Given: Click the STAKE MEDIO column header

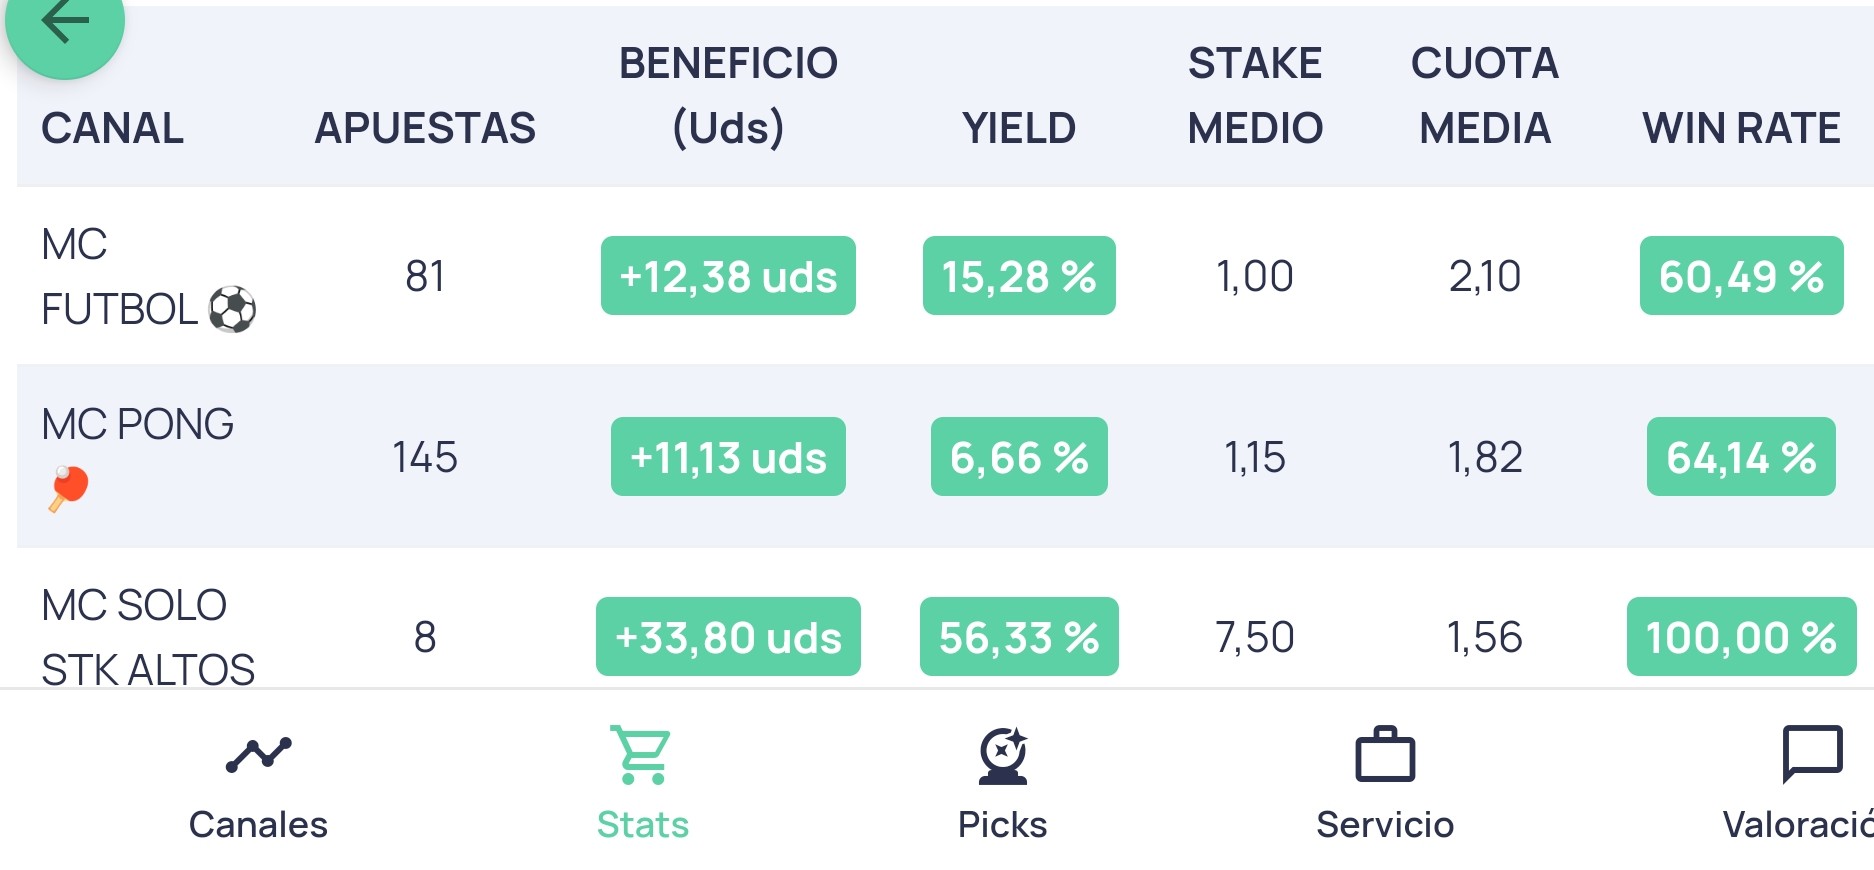Looking at the screenshot, I should coord(1255,96).
